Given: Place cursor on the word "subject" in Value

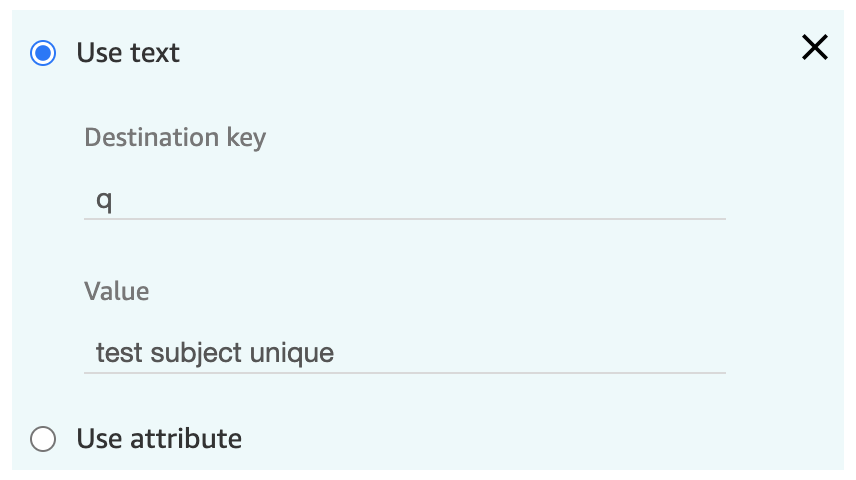Looking at the screenshot, I should (196, 354).
